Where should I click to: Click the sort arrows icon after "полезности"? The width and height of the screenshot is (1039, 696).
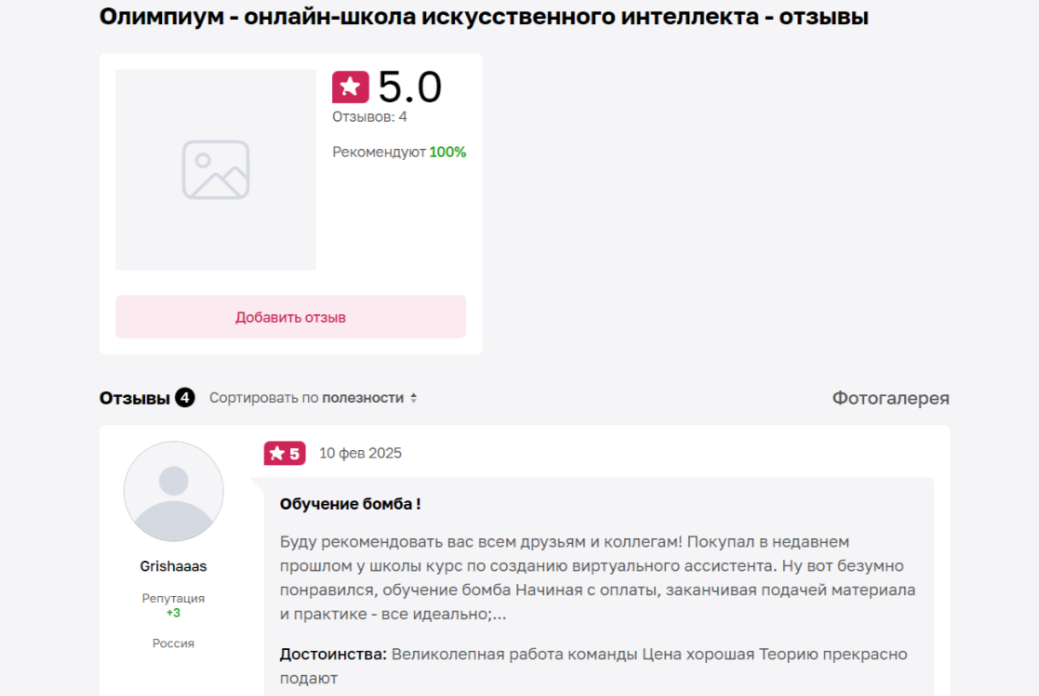414,398
